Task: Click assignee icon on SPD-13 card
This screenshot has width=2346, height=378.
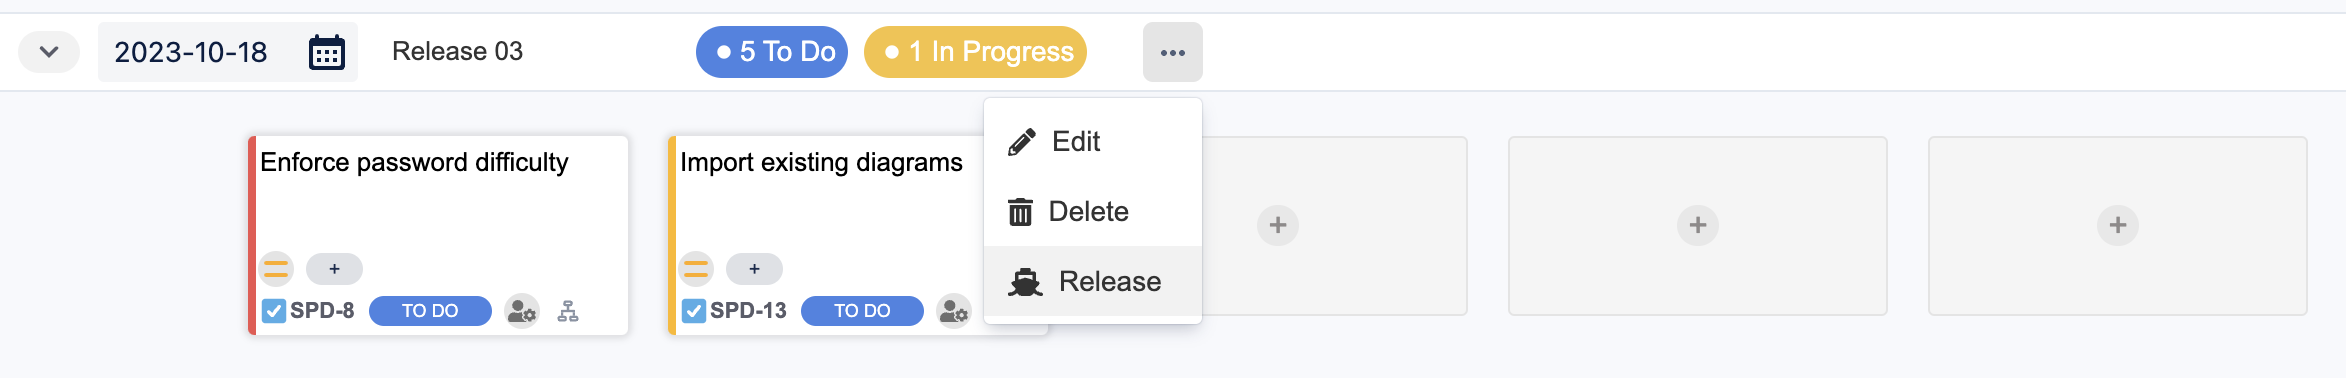Action: point(954,311)
